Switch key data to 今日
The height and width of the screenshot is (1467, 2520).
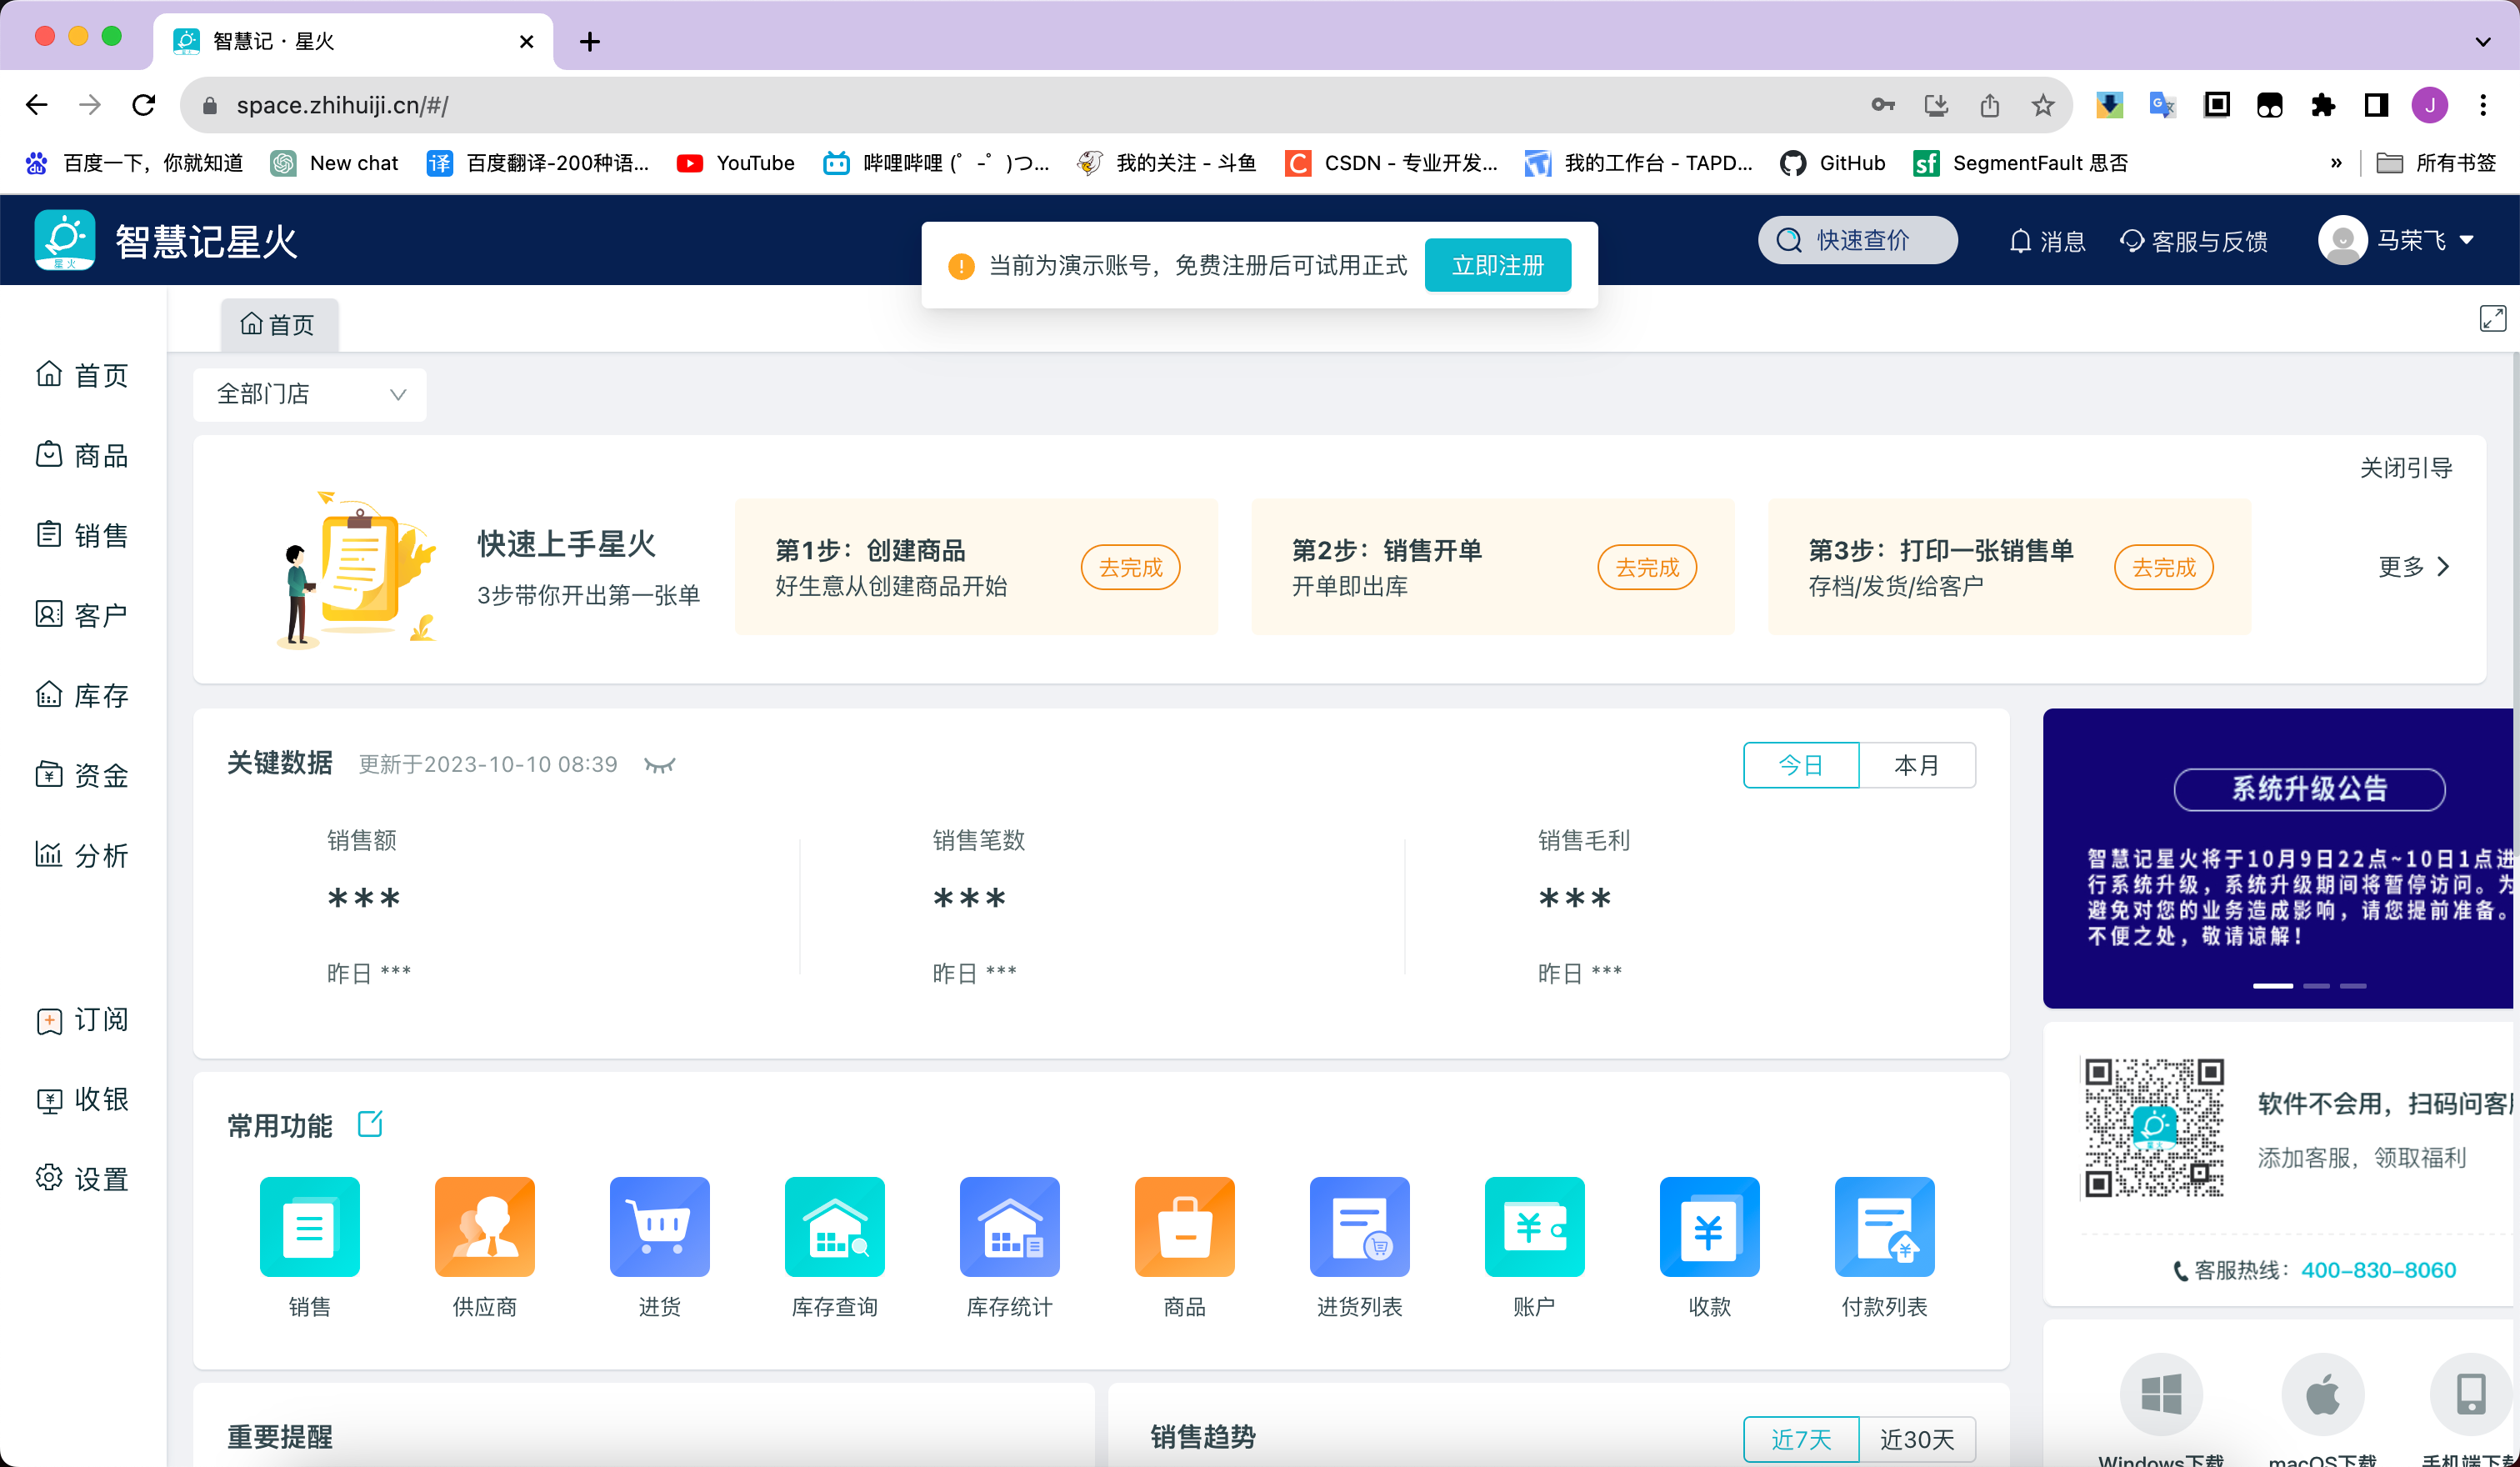(1801, 765)
